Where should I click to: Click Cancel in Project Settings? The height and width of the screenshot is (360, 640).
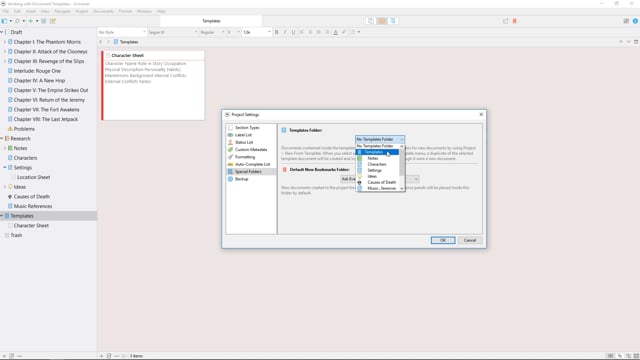coord(470,240)
